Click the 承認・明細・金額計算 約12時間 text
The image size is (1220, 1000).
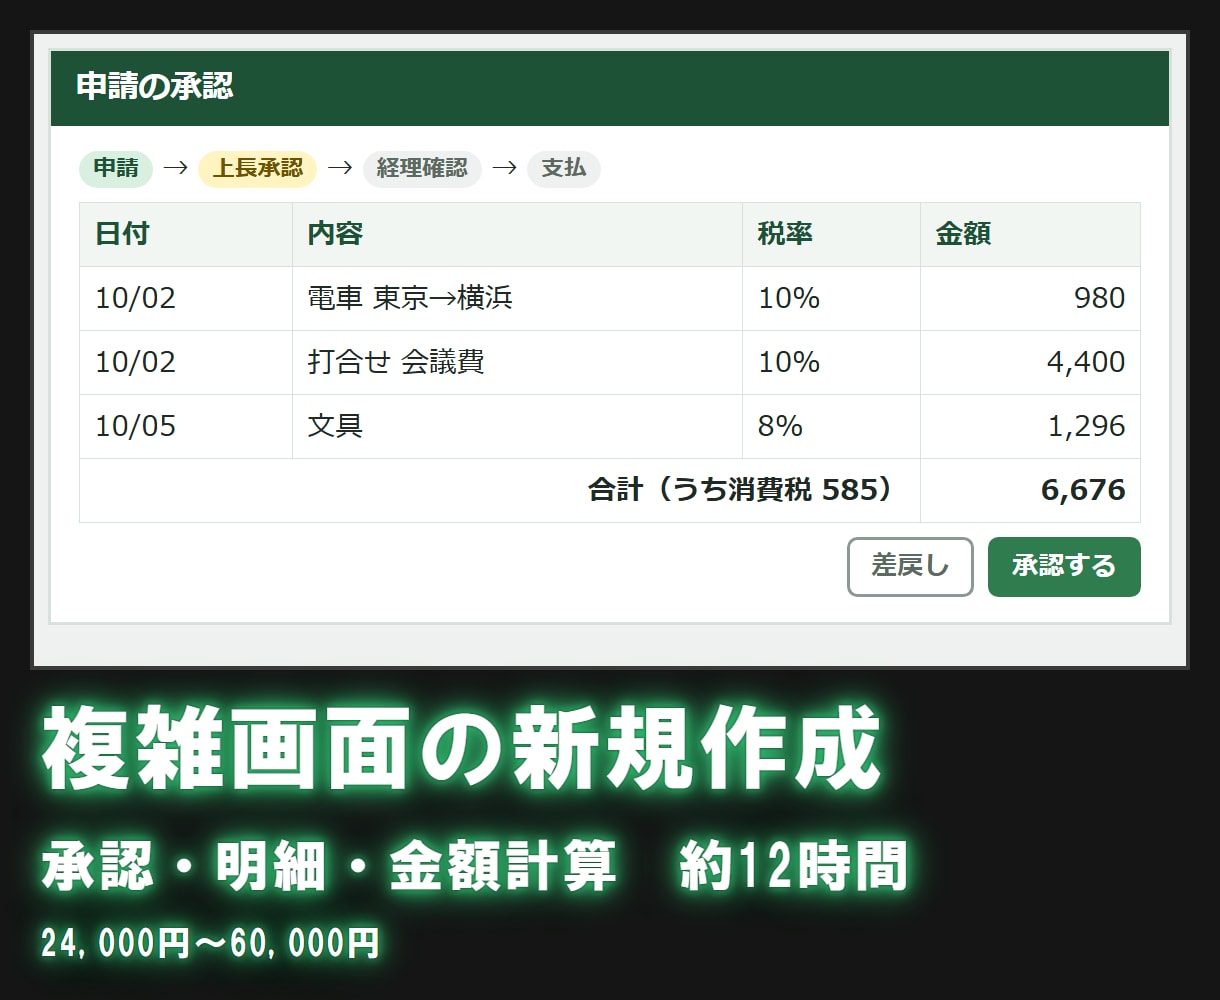click(474, 866)
